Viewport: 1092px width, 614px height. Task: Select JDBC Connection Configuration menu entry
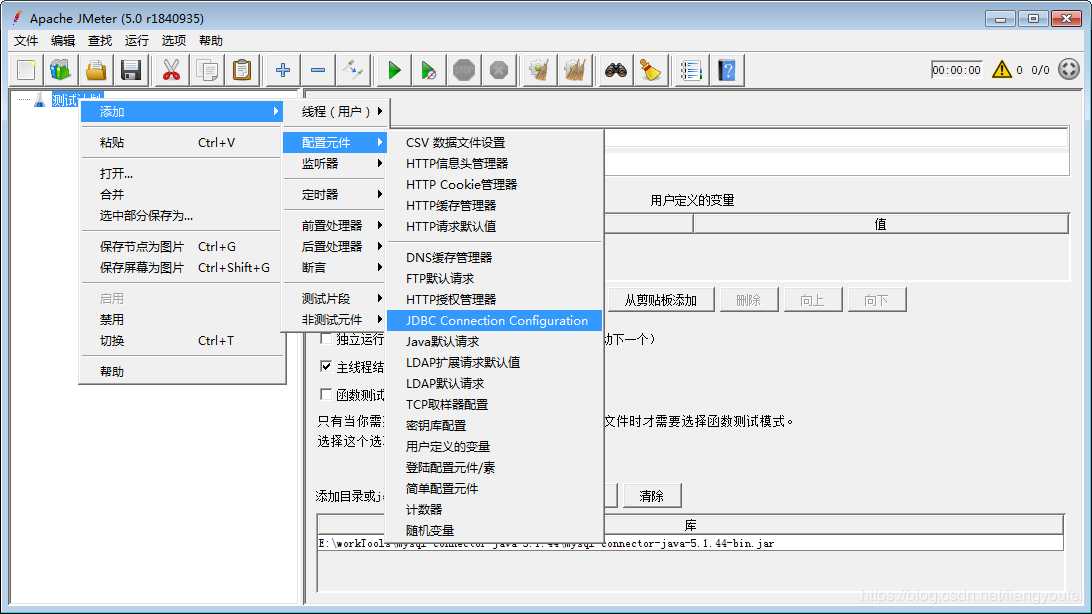(494, 320)
